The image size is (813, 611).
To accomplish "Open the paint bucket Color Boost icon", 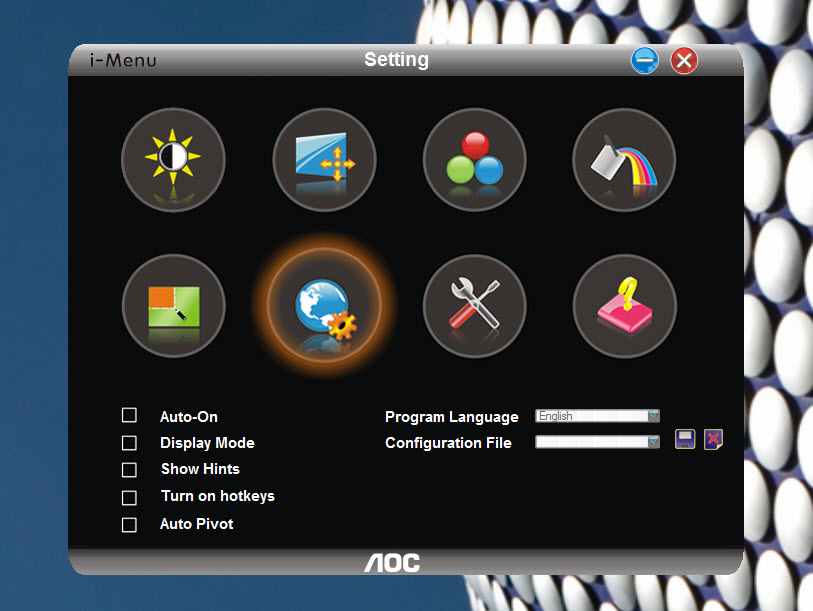I will (x=624, y=160).
